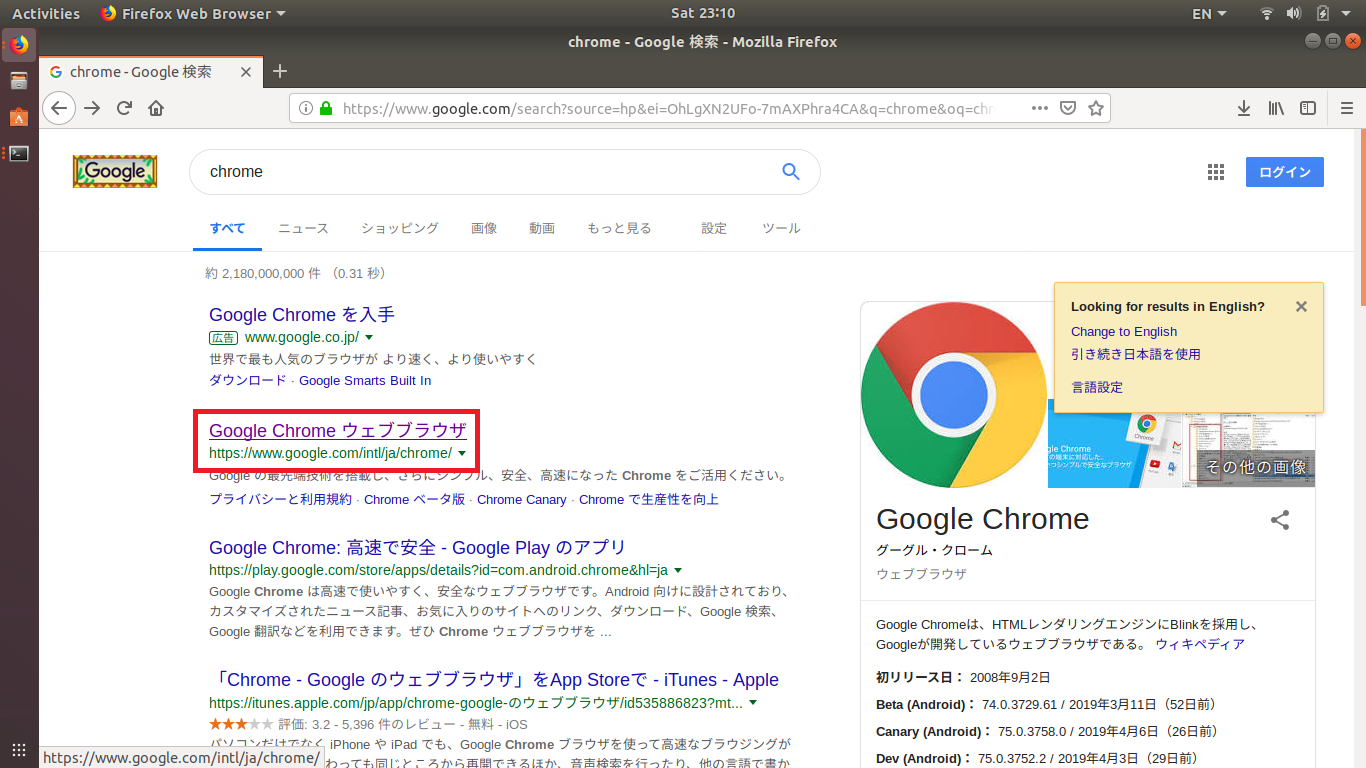Viewport: 1366px width, 768px height.
Task: Click the large Chrome logo image
Action: click(954, 394)
